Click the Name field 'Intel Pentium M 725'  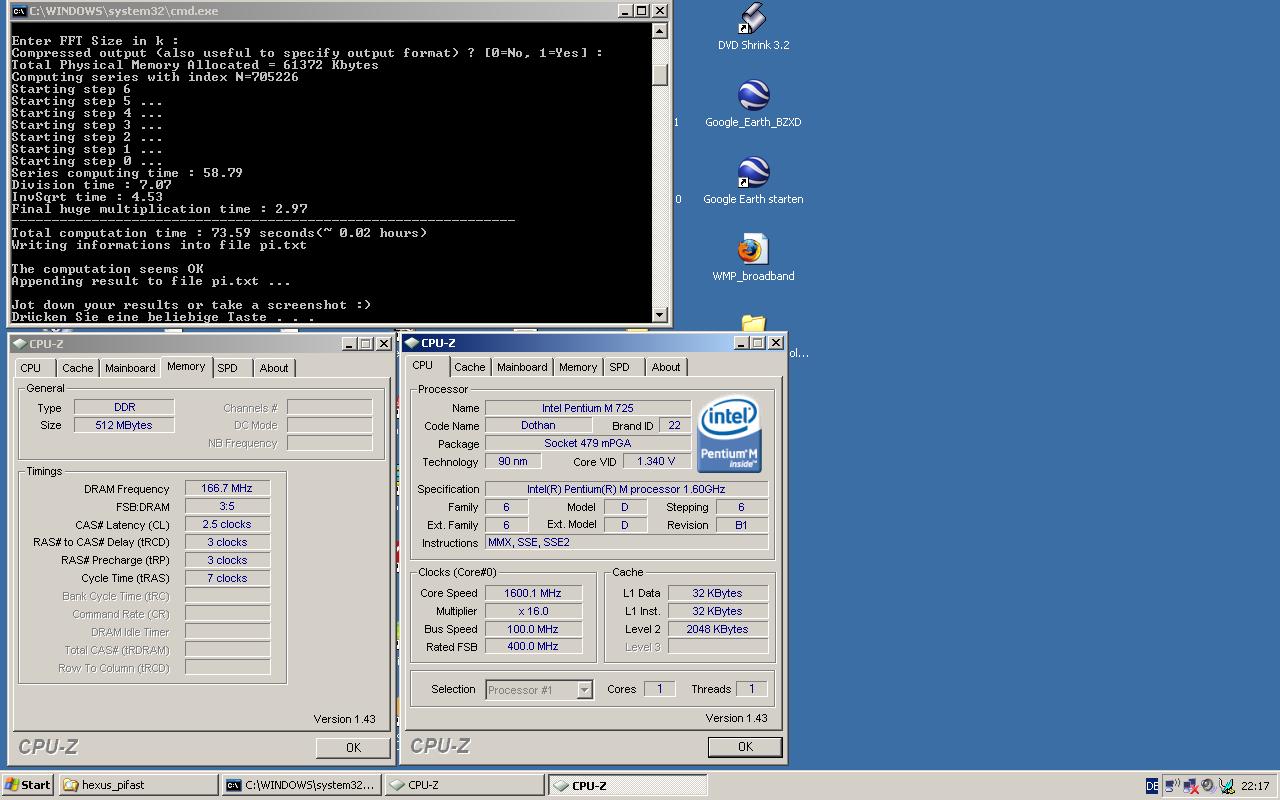point(587,408)
